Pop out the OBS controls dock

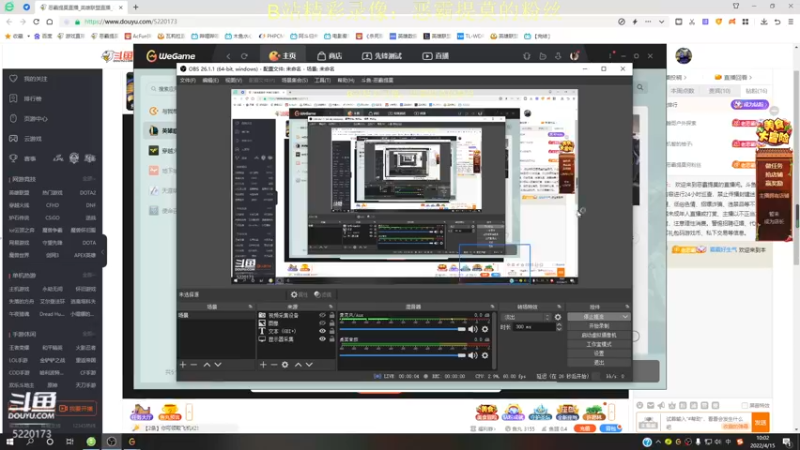pyautogui.click(x=627, y=307)
